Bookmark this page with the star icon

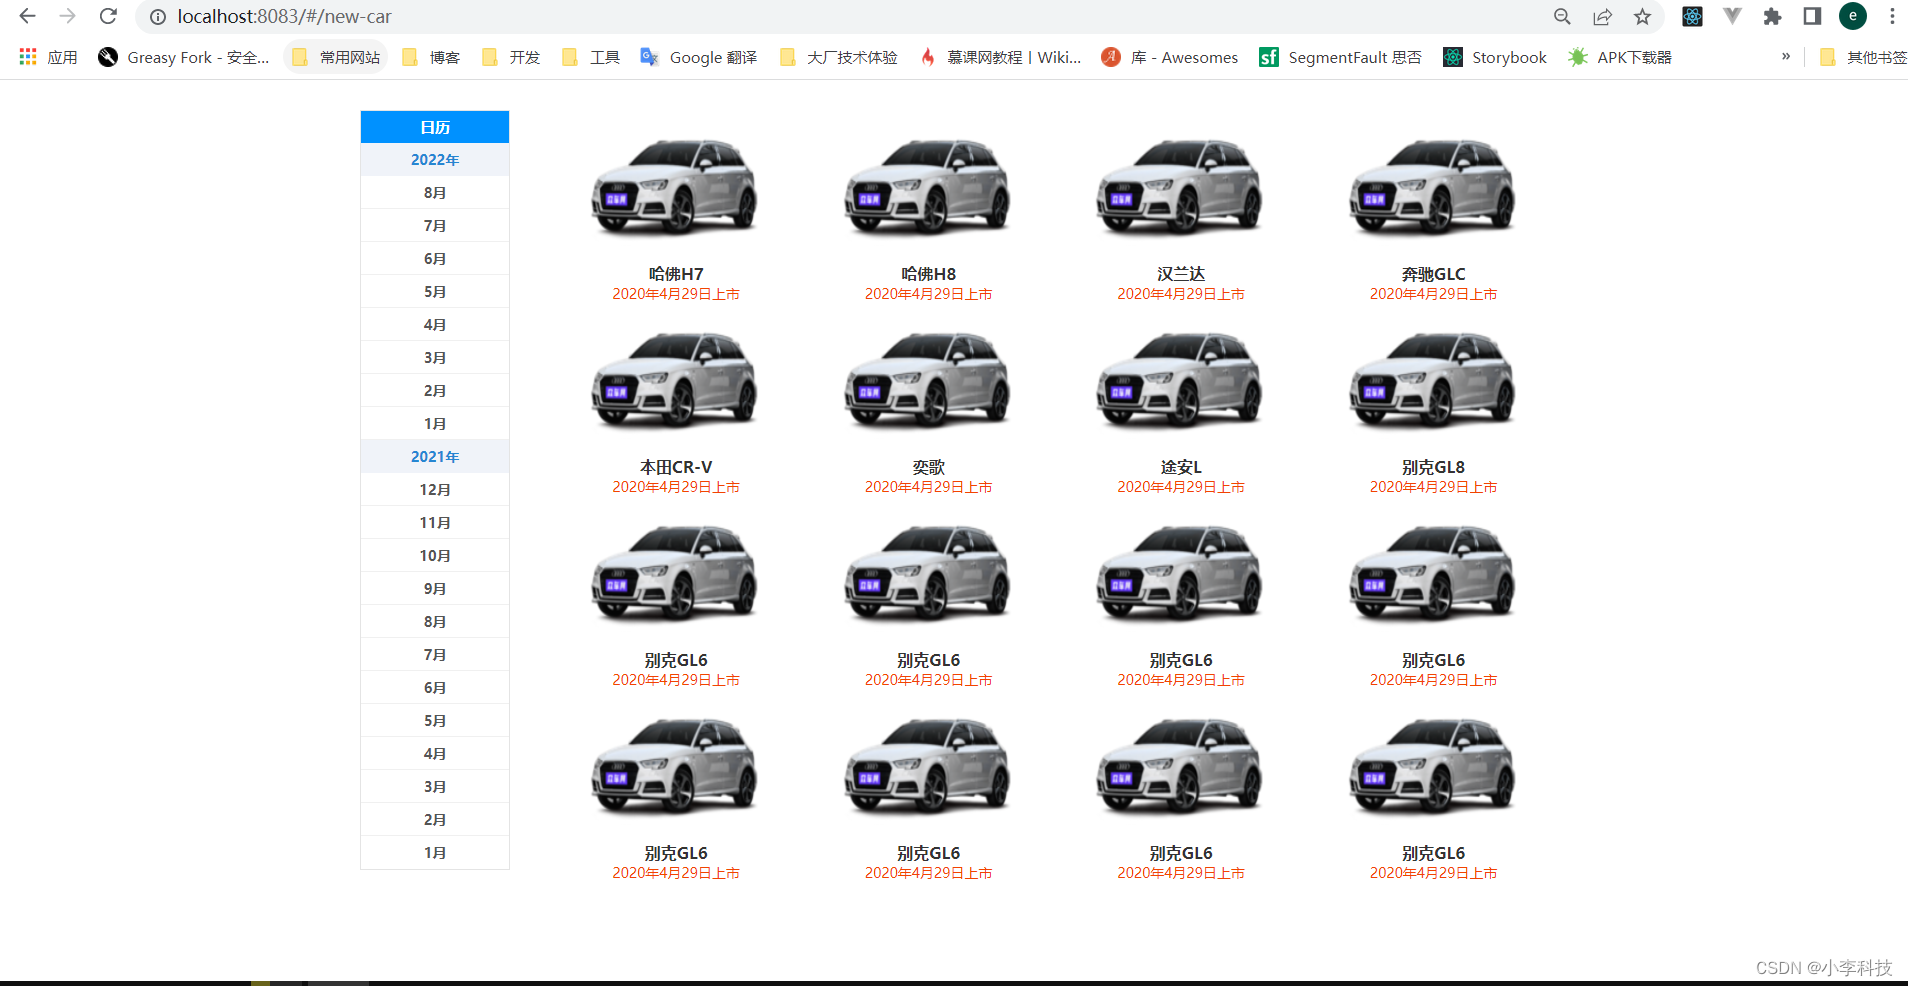tap(1642, 16)
